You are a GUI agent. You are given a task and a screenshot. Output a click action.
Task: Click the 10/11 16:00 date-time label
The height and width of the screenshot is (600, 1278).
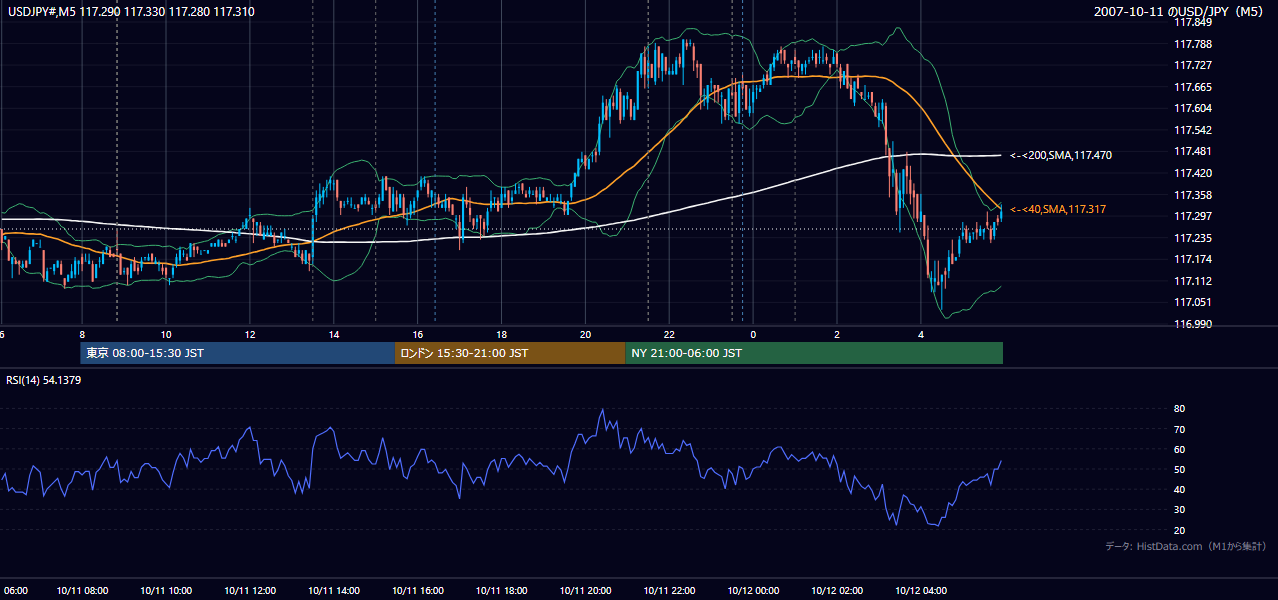coord(418,591)
